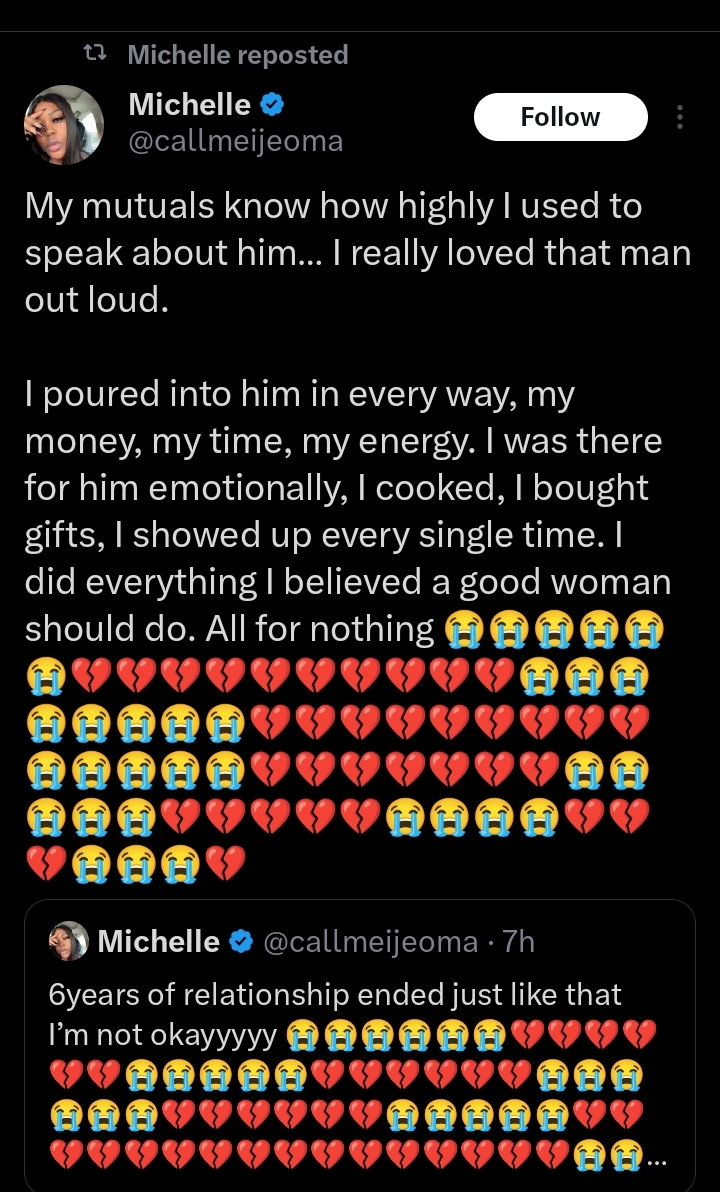Viewport: 720px width, 1192px height.
Task: Open the '6years of relationship ended' quoted text
Action: click(336, 994)
